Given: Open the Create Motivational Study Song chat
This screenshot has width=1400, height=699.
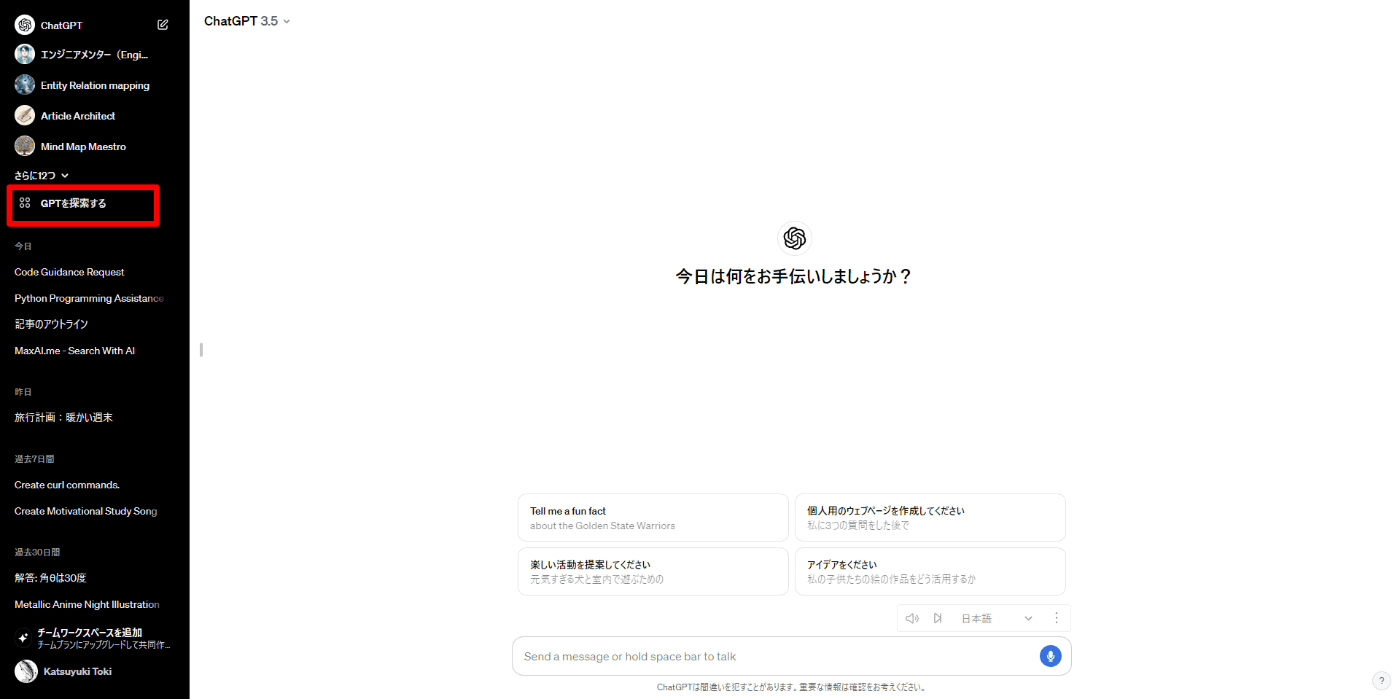Looking at the screenshot, I should tap(86, 511).
